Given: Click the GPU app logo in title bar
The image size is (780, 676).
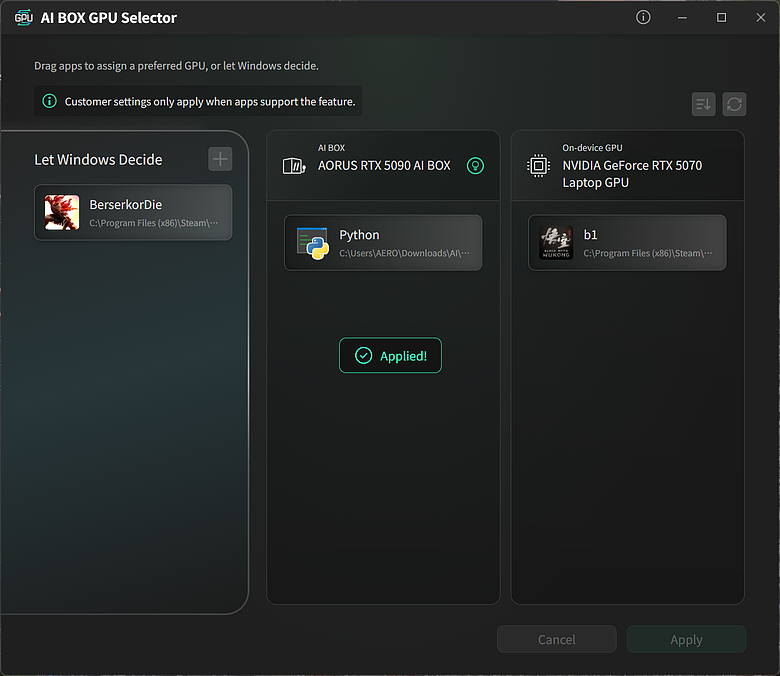Looking at the screenshot, I should click(x=23, y=18).
